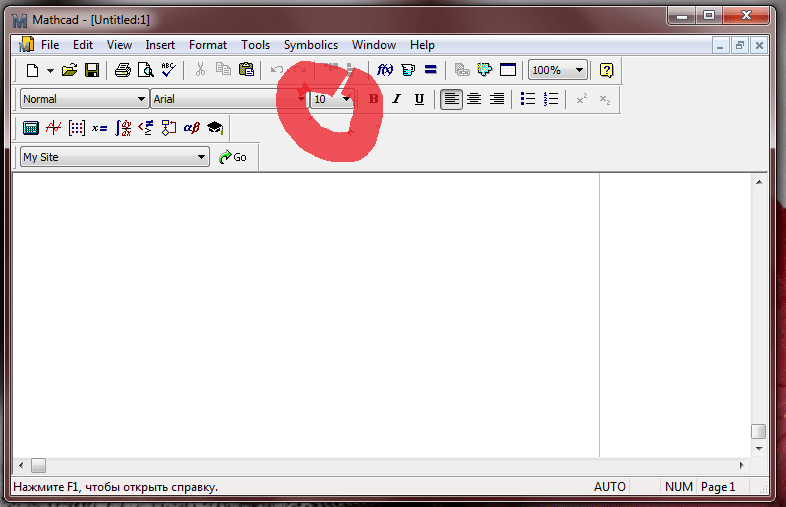Open the Symbolic Keyword graduation cap icon
786x507 pixels.
215,128
